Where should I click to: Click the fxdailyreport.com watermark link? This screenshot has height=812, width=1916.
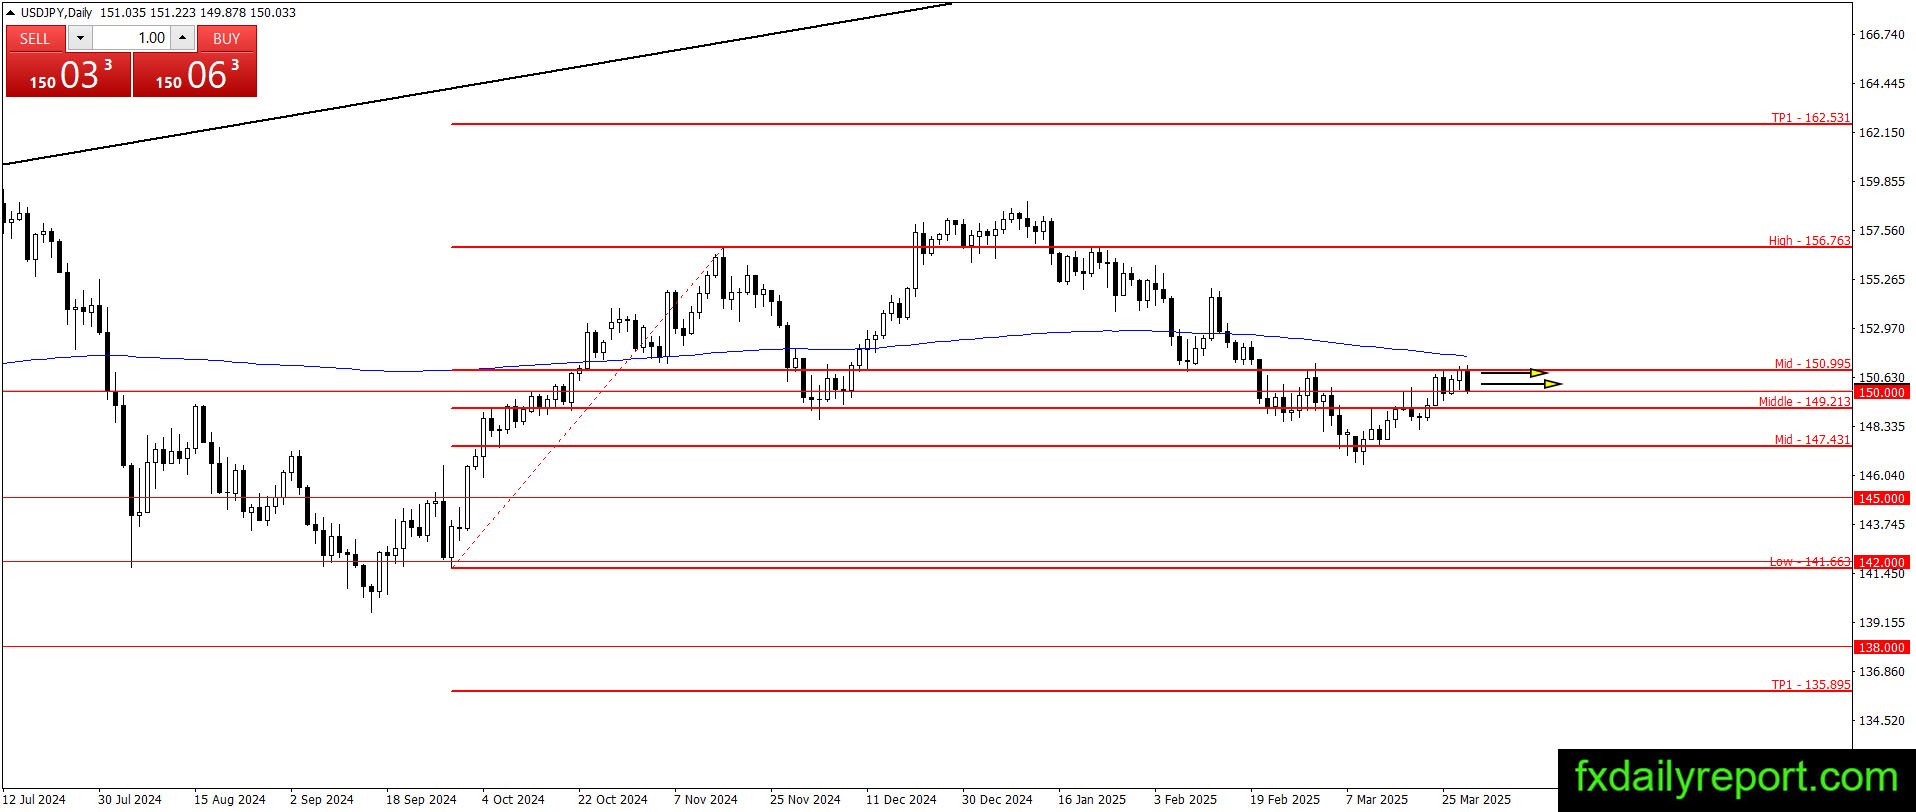[1736, 778]
